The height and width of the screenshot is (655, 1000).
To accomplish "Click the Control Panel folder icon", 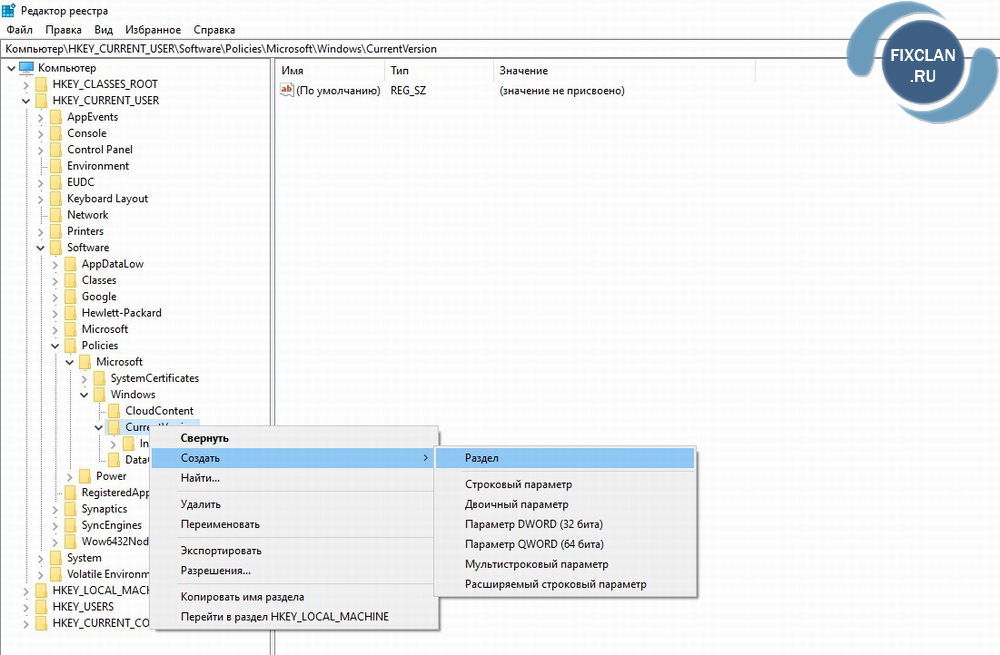I will click(56, 150).
